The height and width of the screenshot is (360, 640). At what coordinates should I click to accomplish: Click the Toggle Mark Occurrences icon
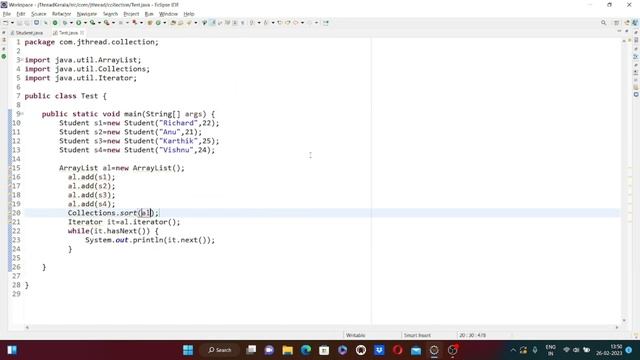(213, 23)
